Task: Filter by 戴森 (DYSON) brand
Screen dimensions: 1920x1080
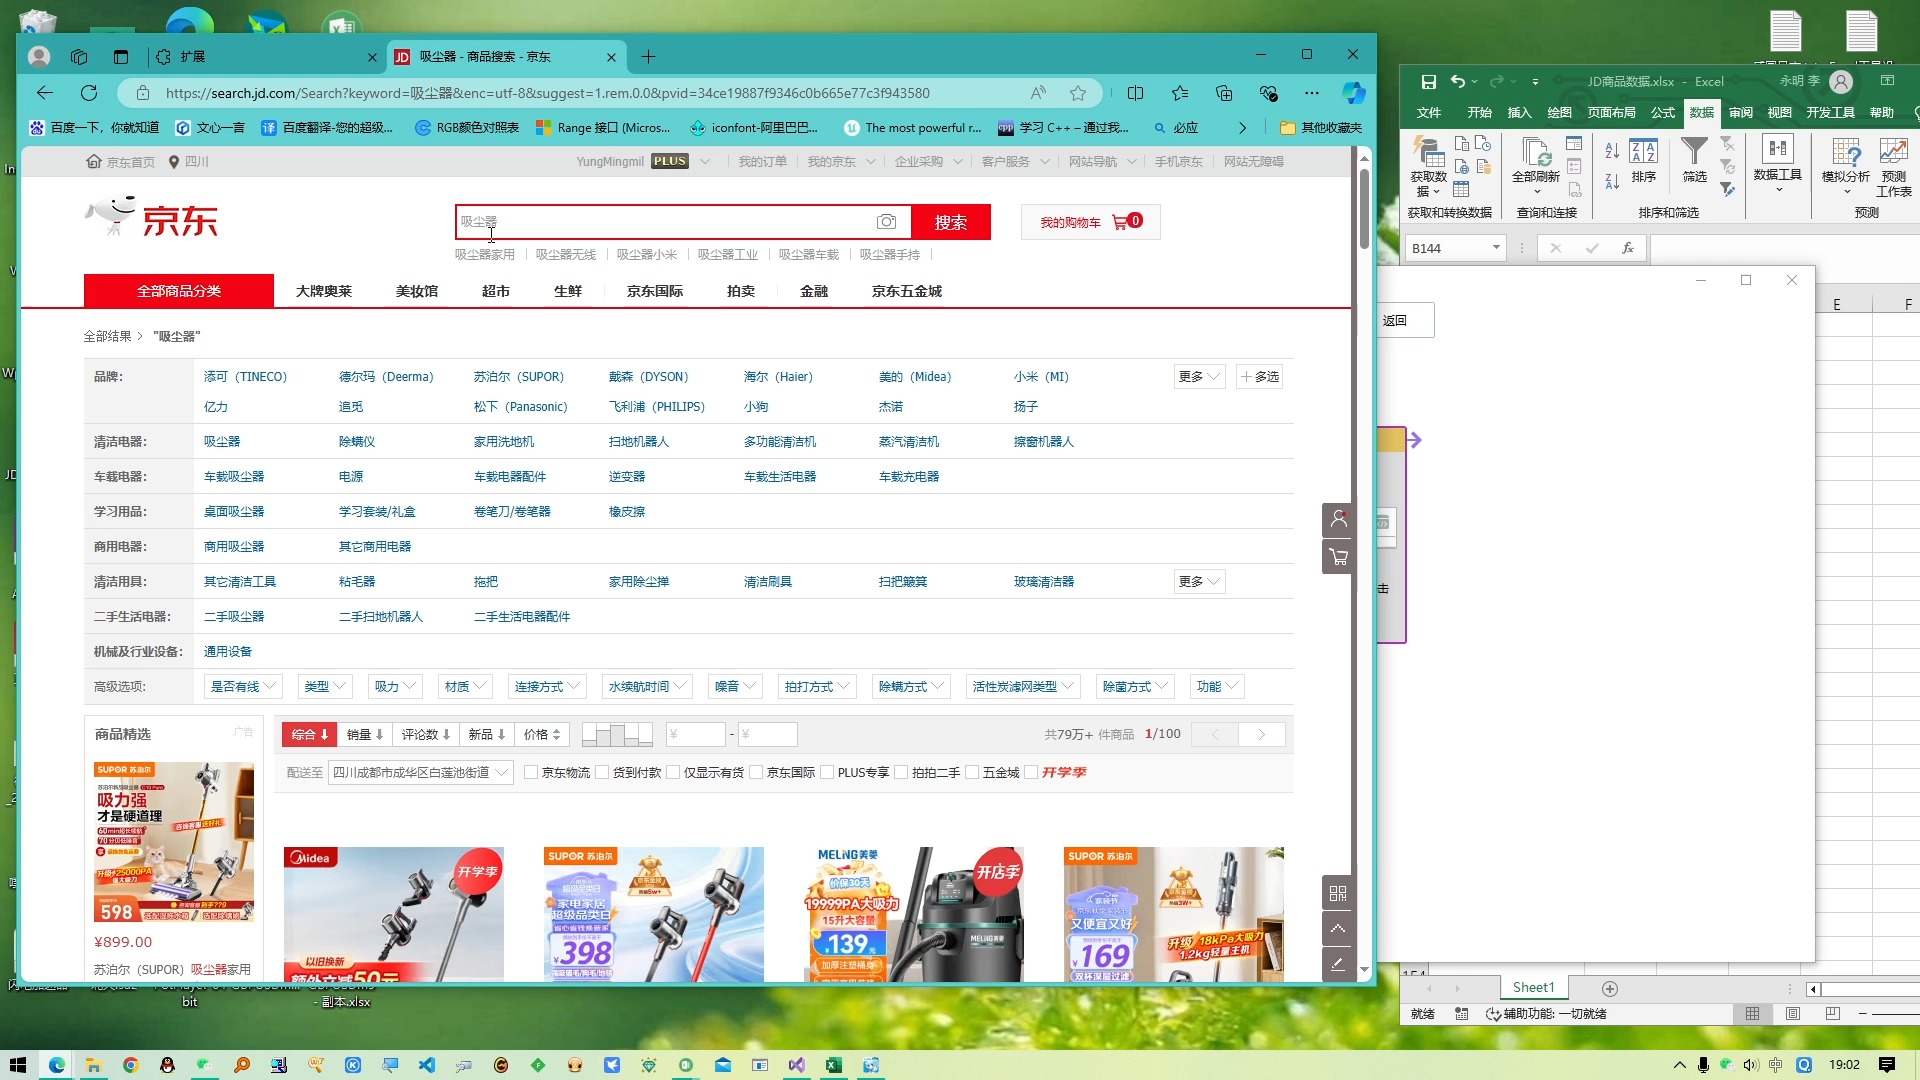Action: coord(648,377)
